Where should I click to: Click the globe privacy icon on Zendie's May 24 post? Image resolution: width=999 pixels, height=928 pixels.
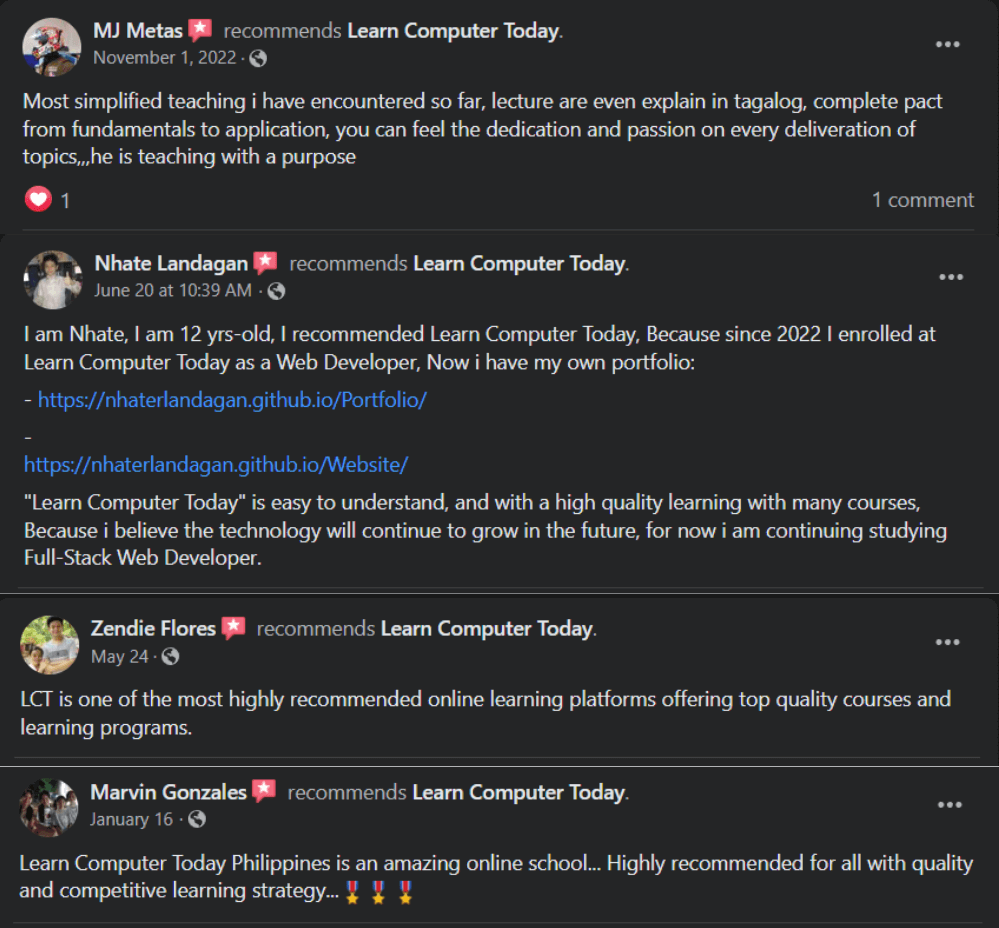171,657
